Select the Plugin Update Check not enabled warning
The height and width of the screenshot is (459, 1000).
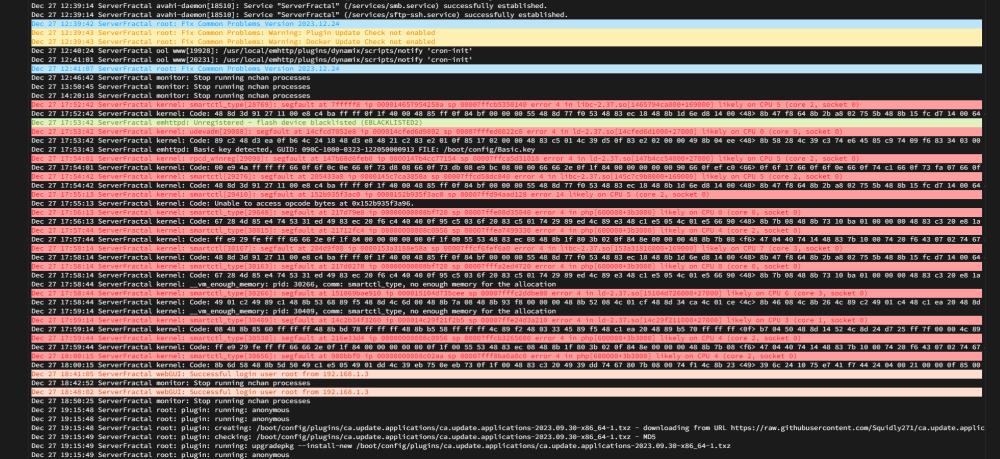pyautogui.click(x=506, y=32)
